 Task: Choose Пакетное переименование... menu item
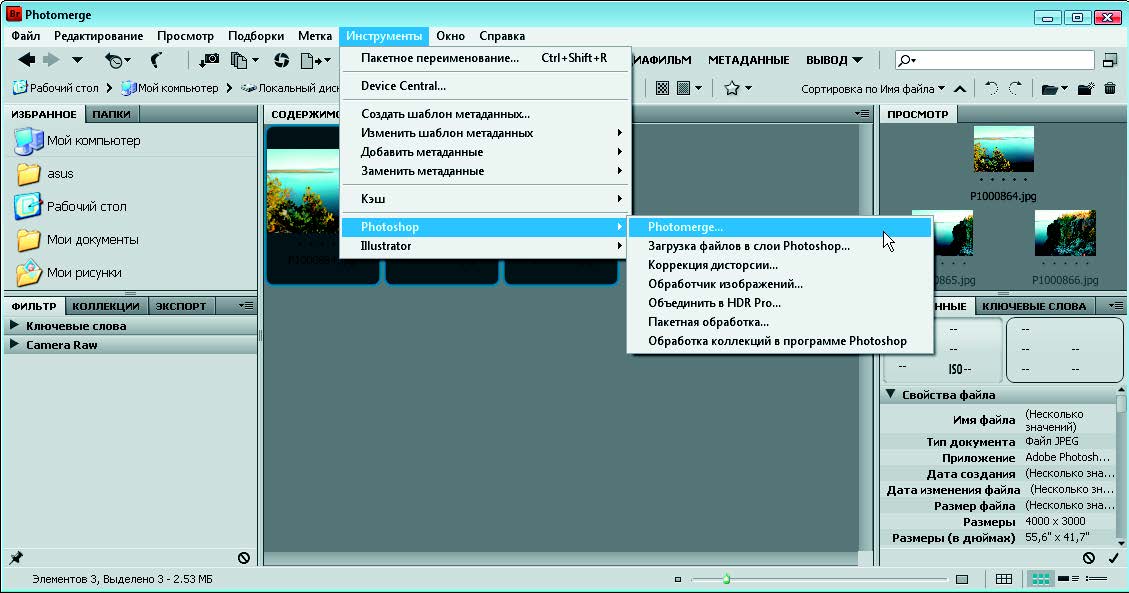click(485, 58)
